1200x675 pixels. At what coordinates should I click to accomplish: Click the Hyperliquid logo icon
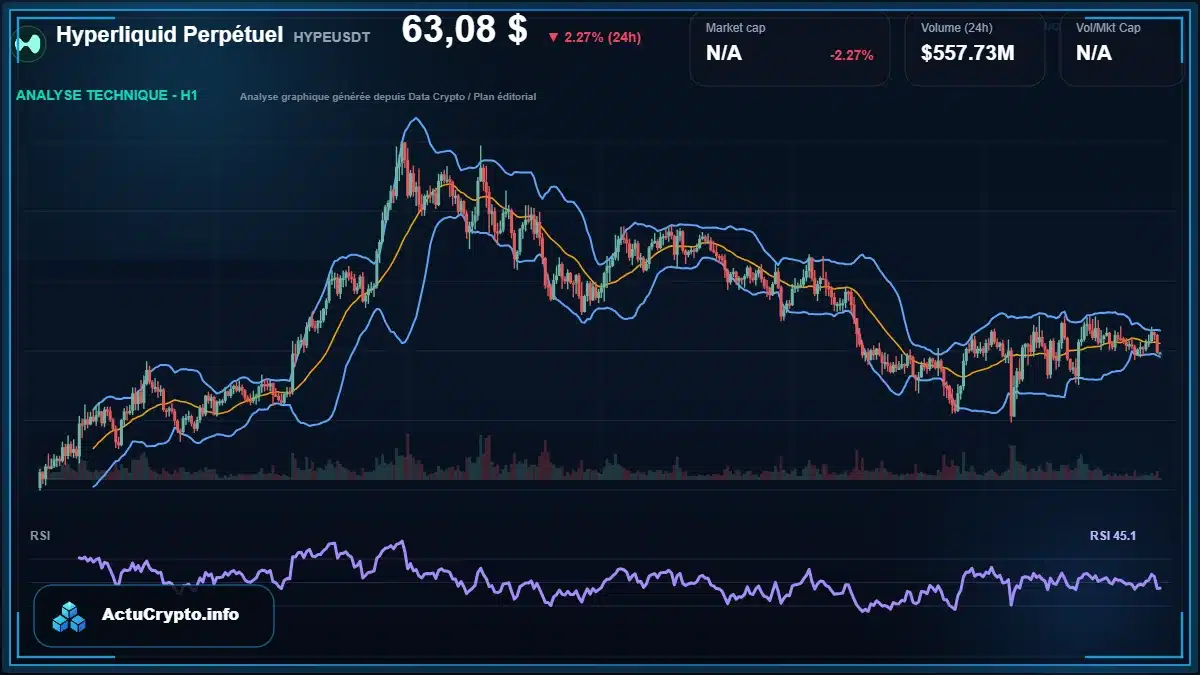tap(31, 42)
